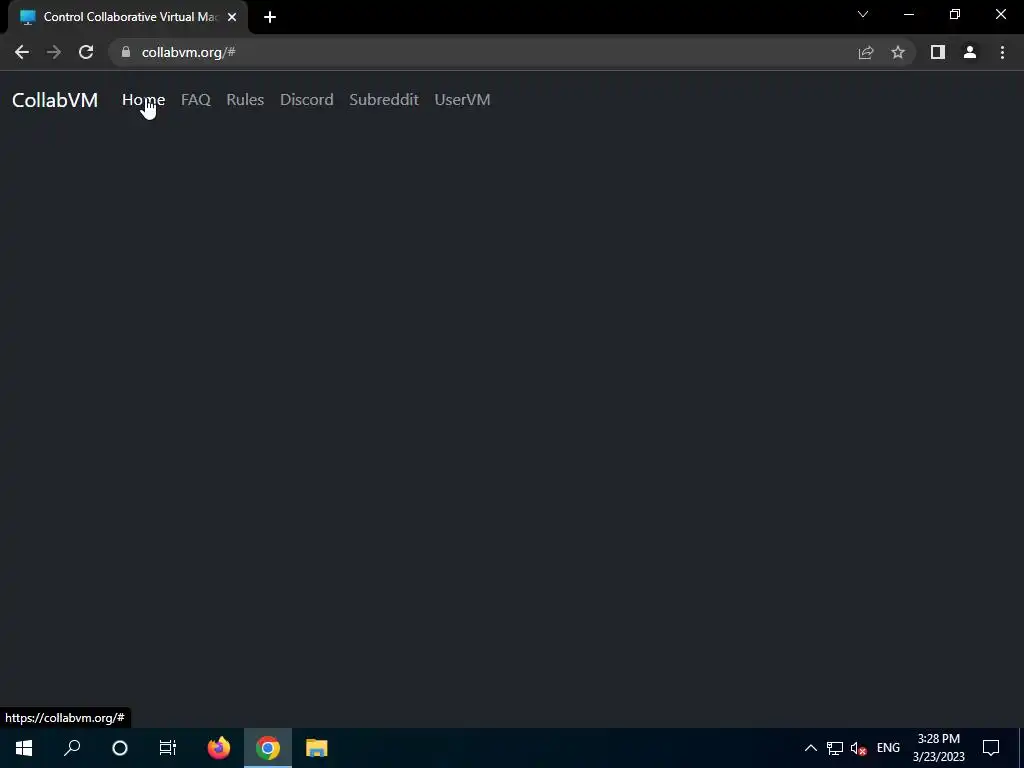This screenshot has width=1024, height=768.
Task: Open the FAQ nav link
Action: (195, 99)
